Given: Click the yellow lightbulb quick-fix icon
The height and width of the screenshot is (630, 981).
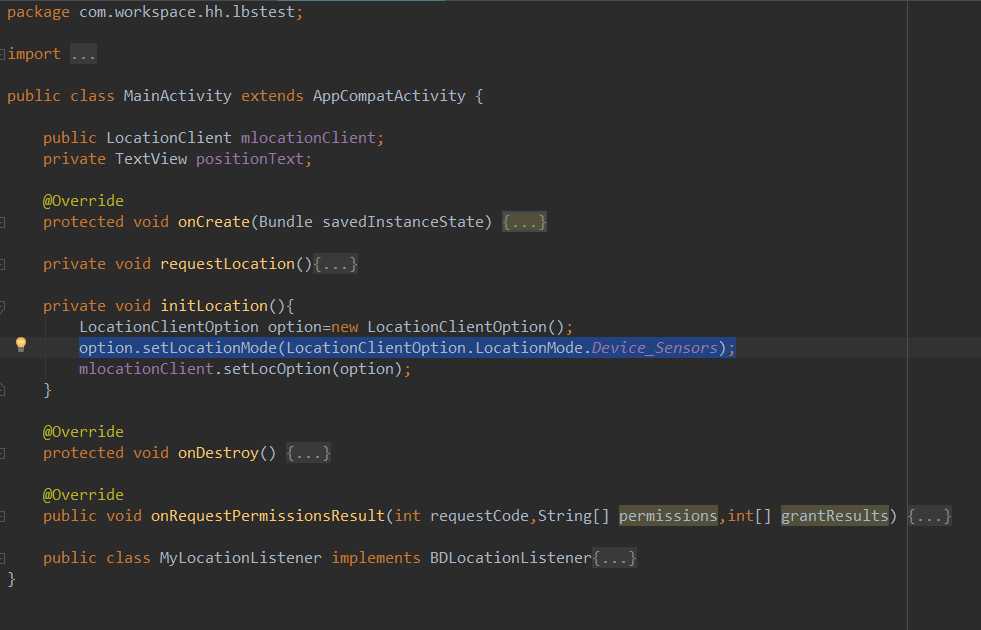Looking at the screenshot, I should coord(21,344).
